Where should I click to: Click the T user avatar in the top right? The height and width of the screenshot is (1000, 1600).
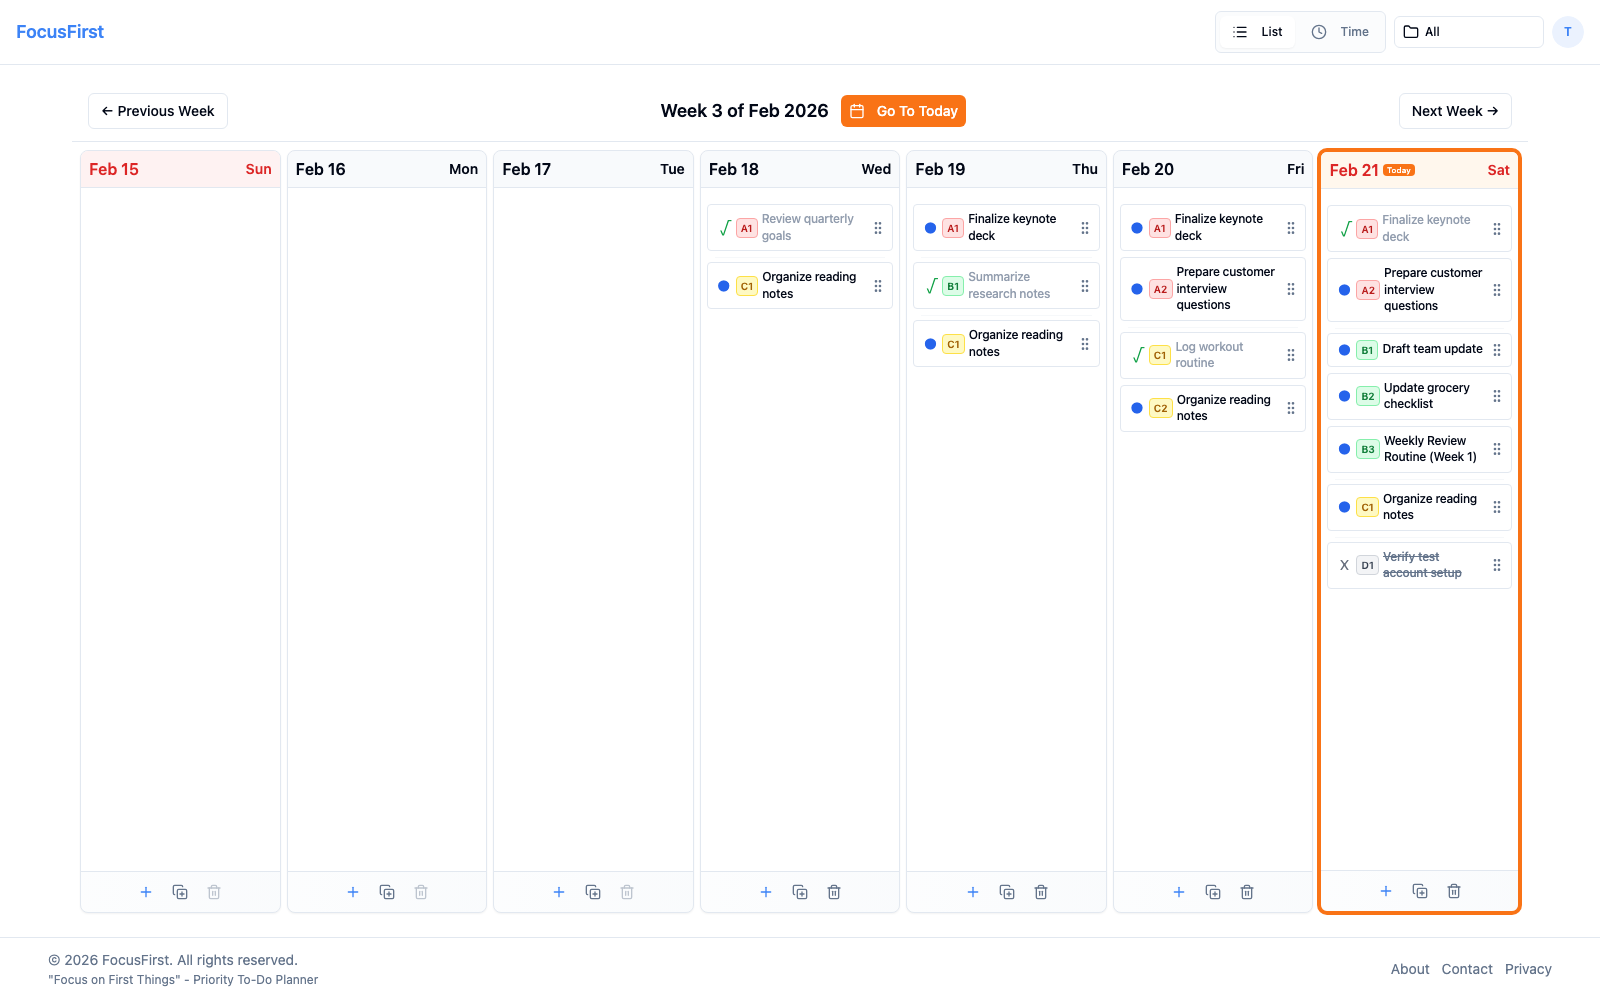(x=1567, y=31)
